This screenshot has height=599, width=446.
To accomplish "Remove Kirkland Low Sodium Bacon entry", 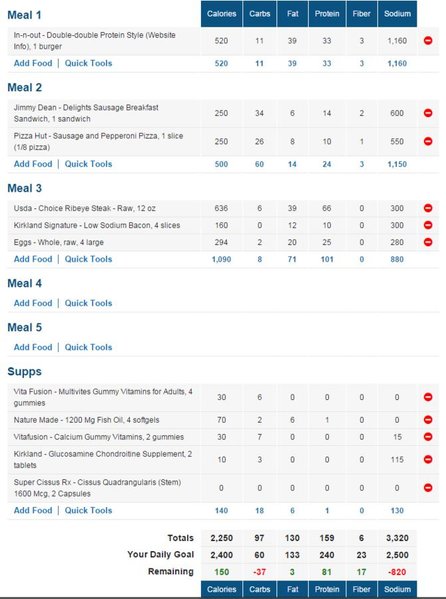I will (x=428, y=225).
